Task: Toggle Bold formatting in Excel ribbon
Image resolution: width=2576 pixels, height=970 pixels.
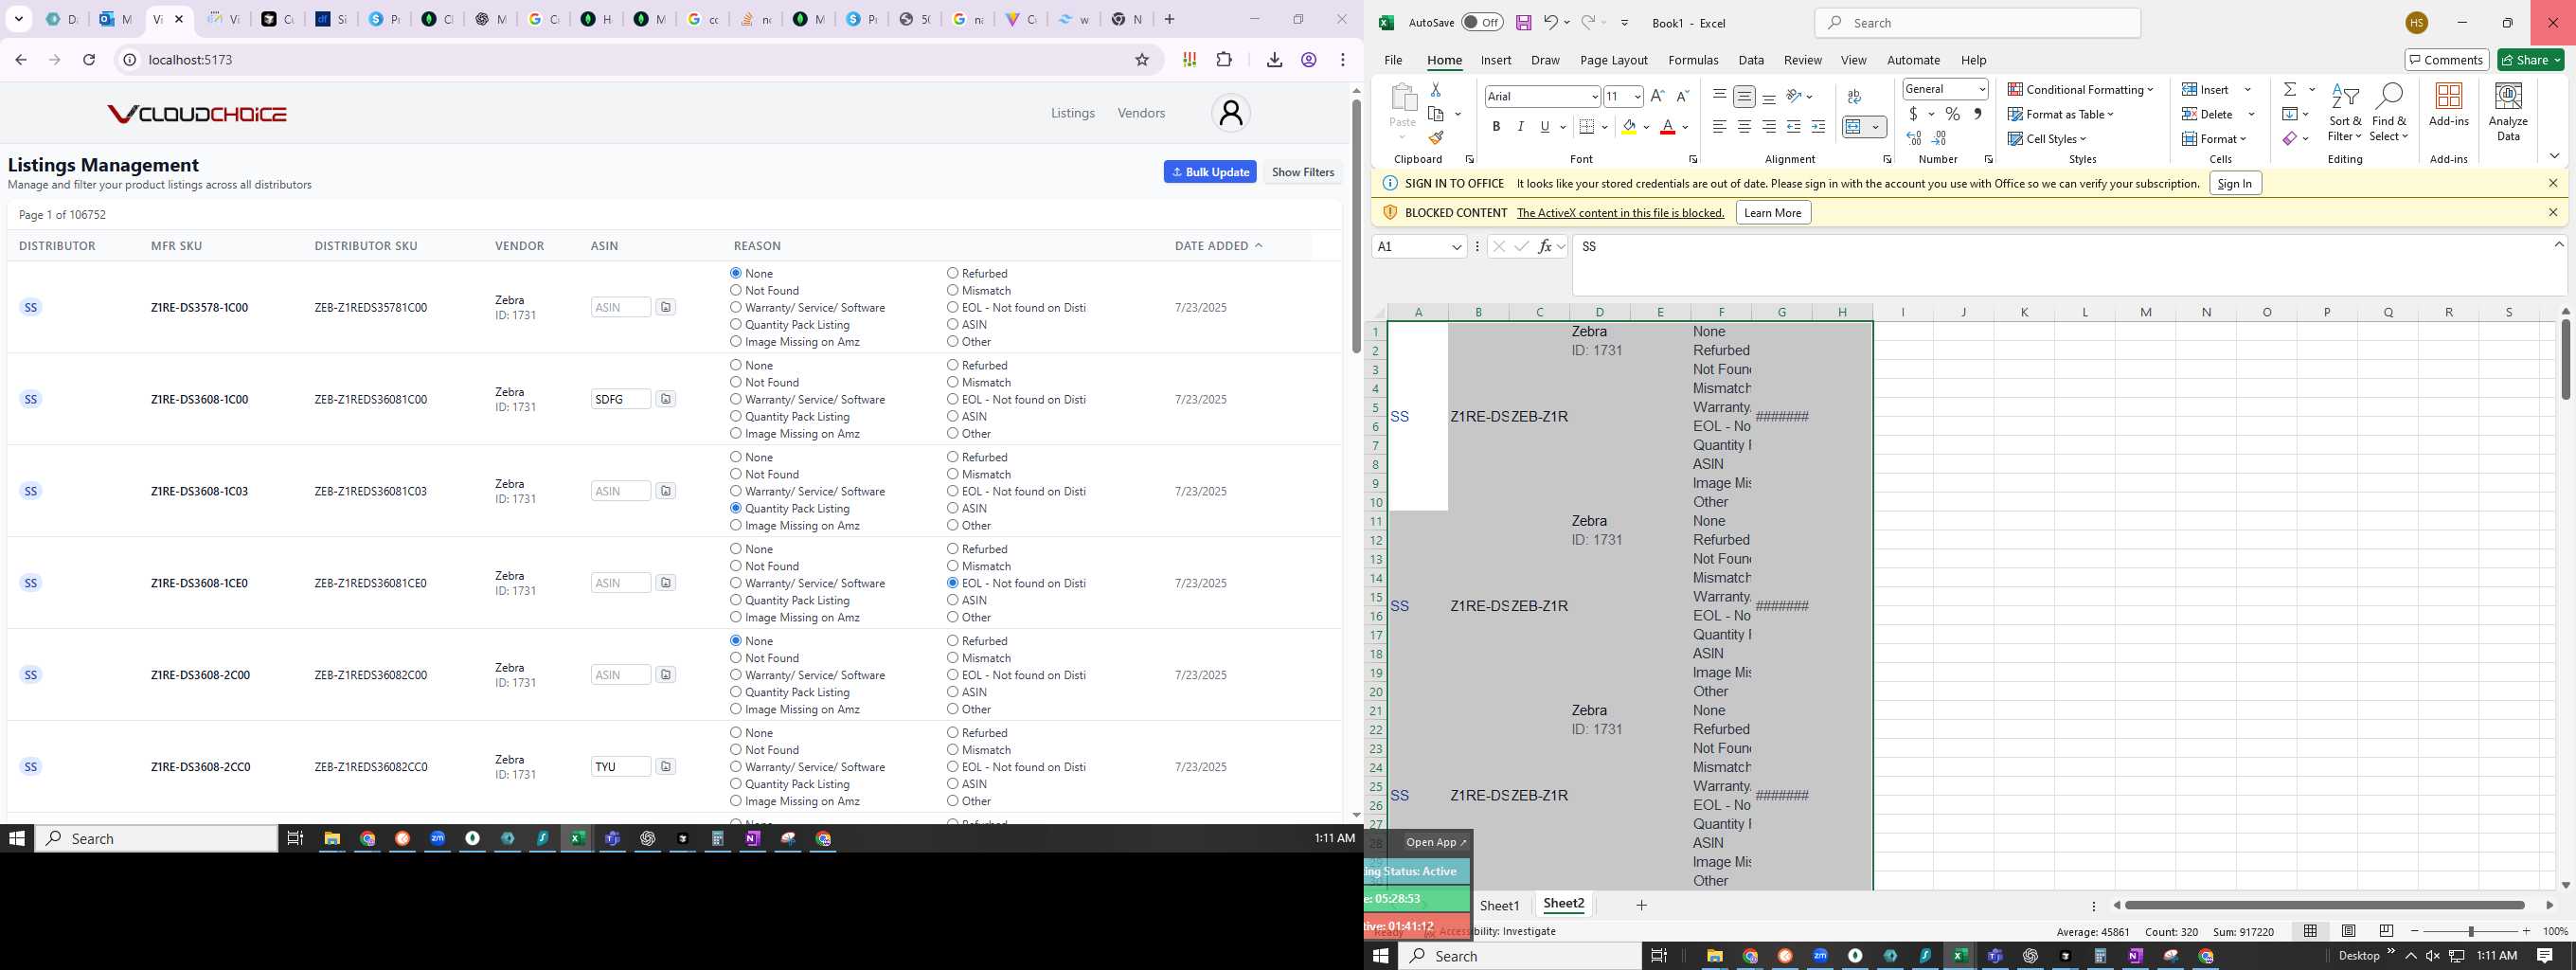Action: 1496,126
